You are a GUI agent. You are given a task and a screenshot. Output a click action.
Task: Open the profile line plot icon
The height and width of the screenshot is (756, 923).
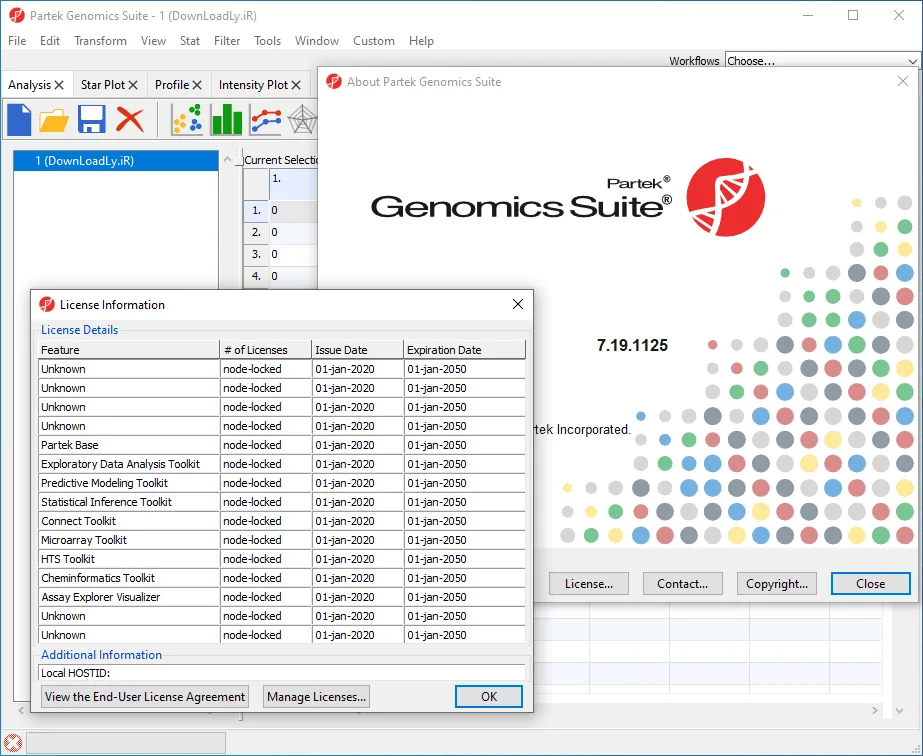pos(266,120)
